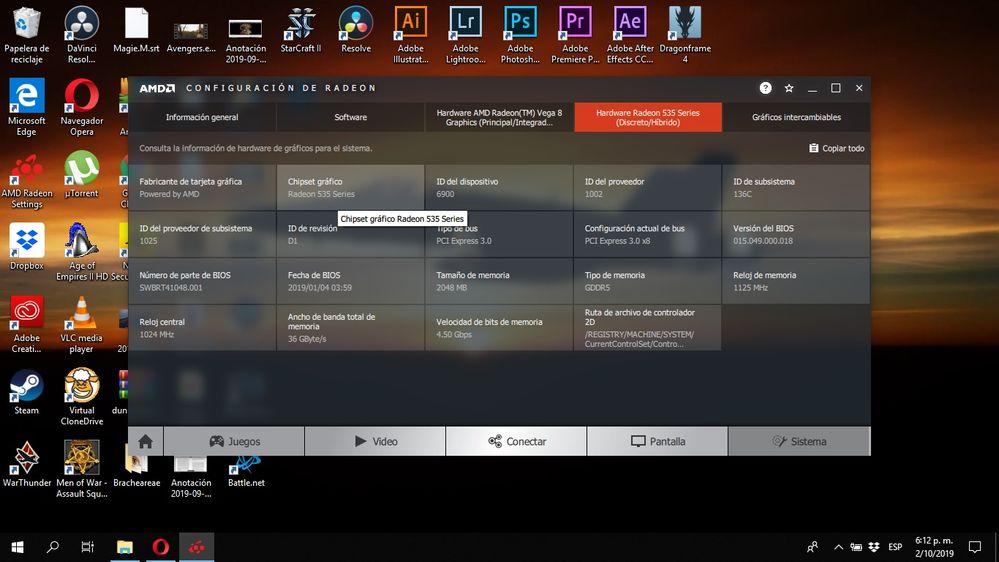Viewport: 999px width, 562px height.
Task: Select Dragonframe 4 desktop shortcut
Action: coord(685,35)
